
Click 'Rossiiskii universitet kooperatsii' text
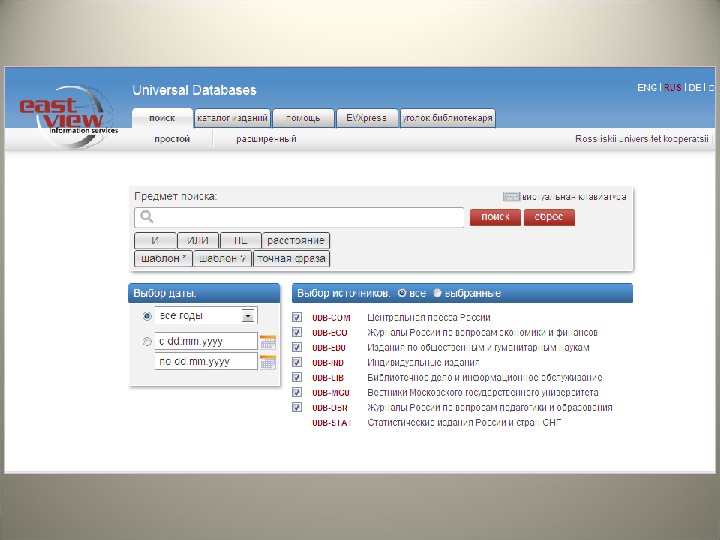[x=642, y=139]
